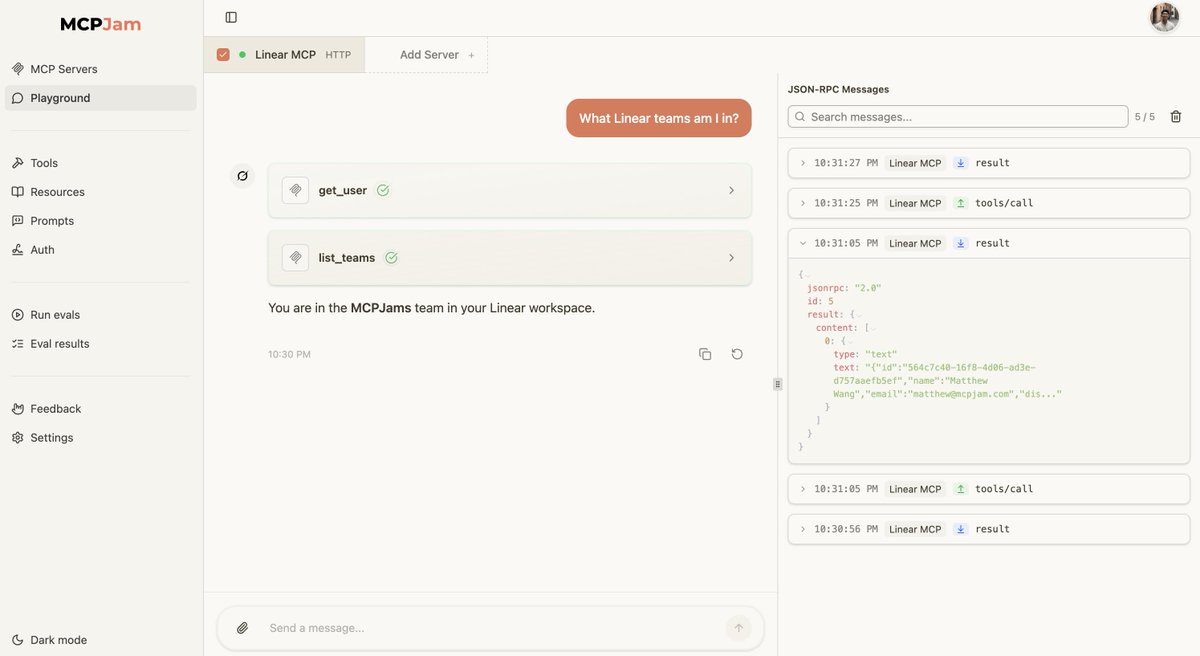Screen dimensions: 1200x656
Task: Click Linear MCP badge on 10:31:25 PM row
Action: pyautogui.click(x=915, y=203)
